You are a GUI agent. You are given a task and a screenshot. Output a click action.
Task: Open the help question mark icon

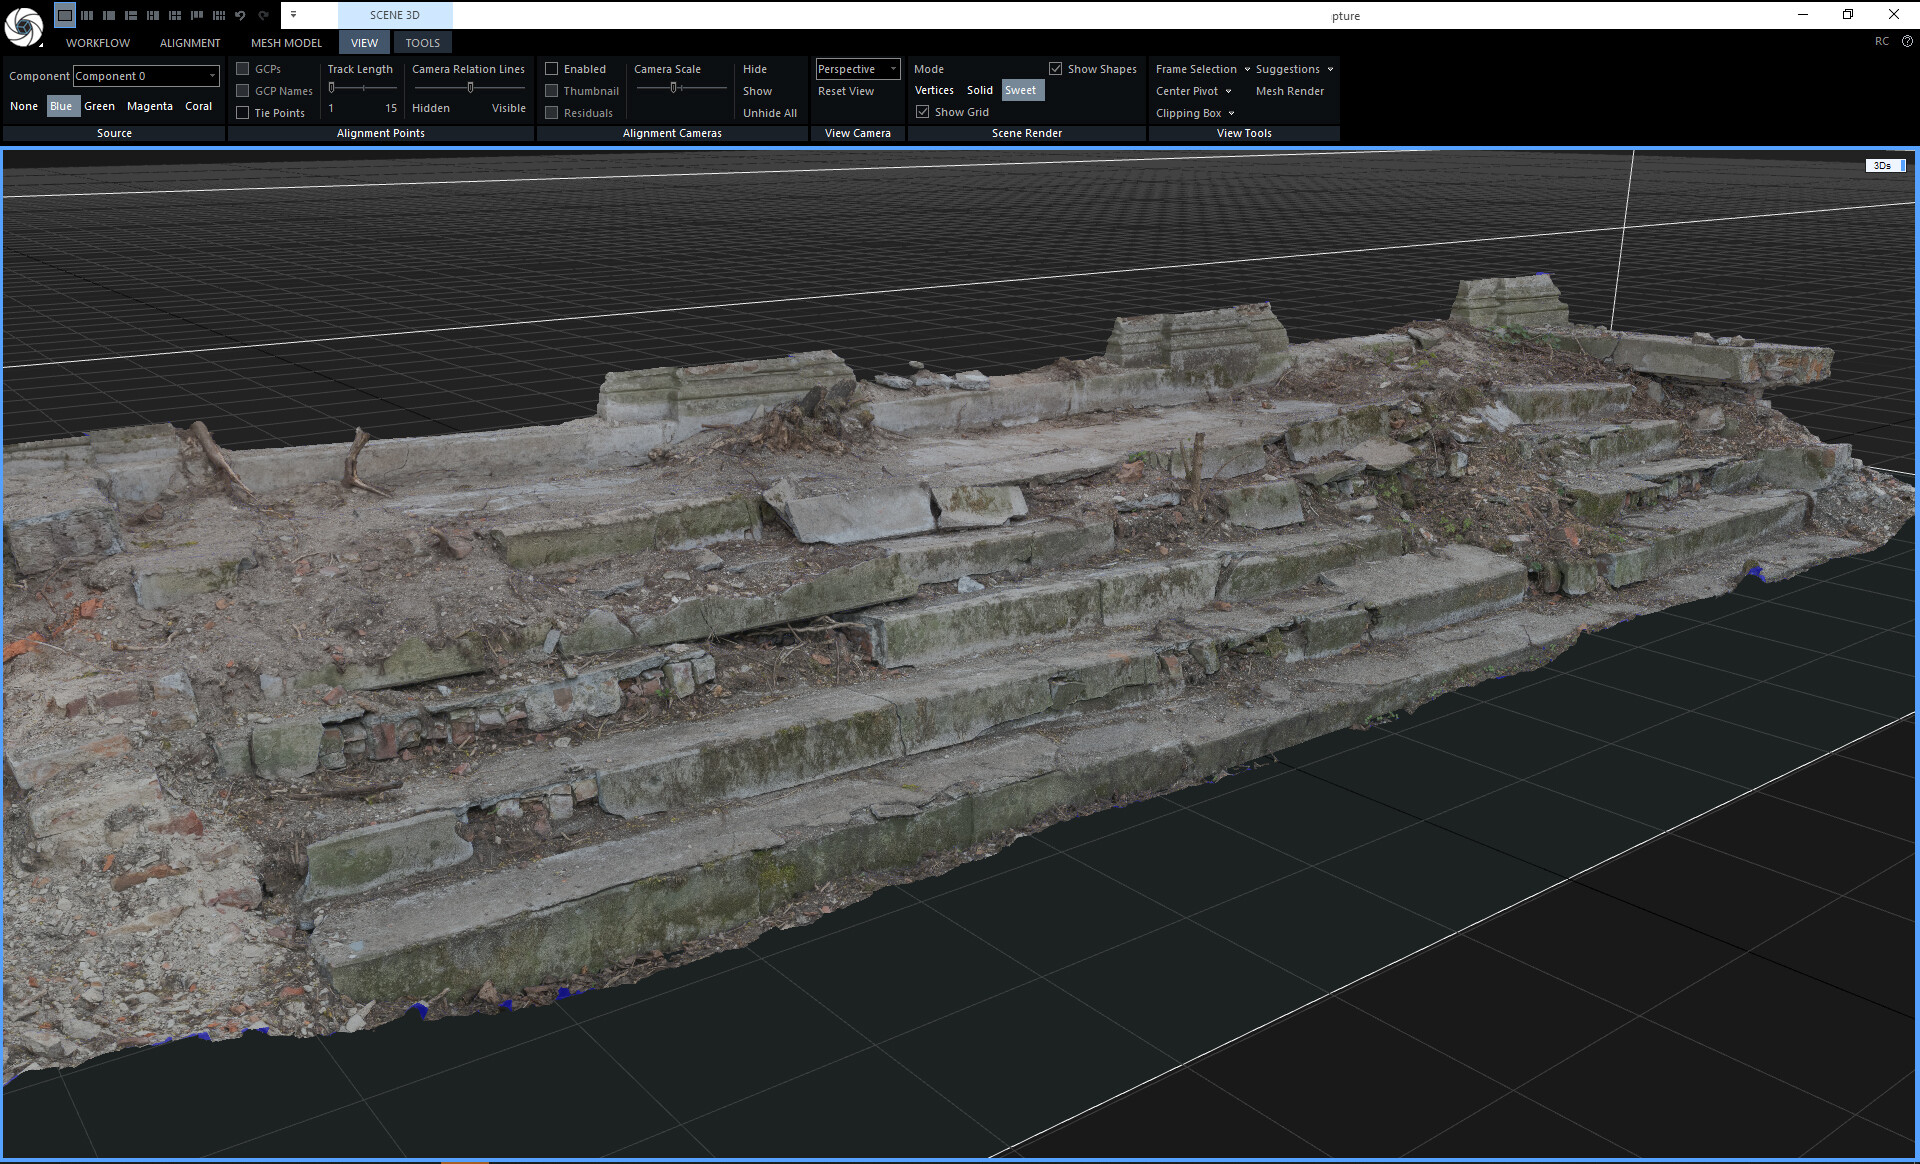pos(1906,42)
